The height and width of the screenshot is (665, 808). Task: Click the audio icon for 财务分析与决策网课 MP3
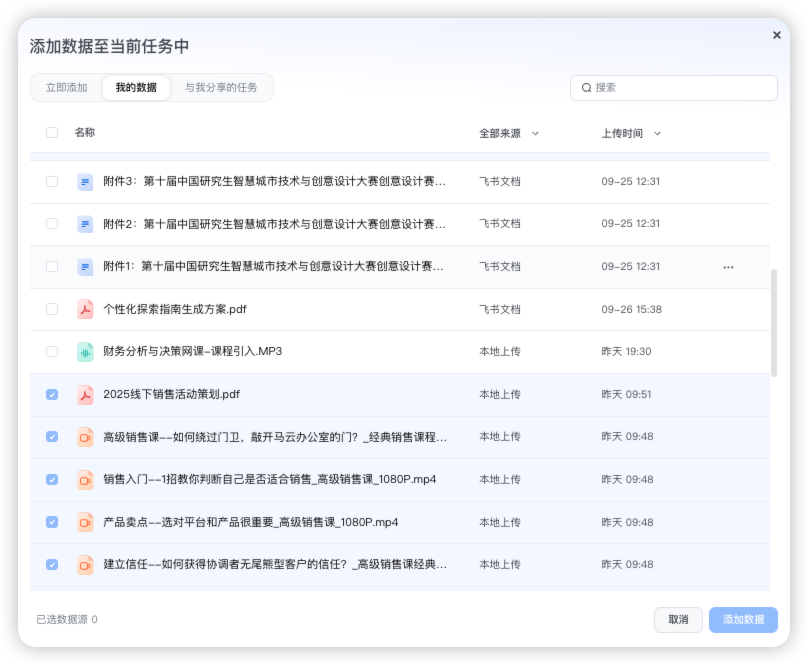coord(85,352)
